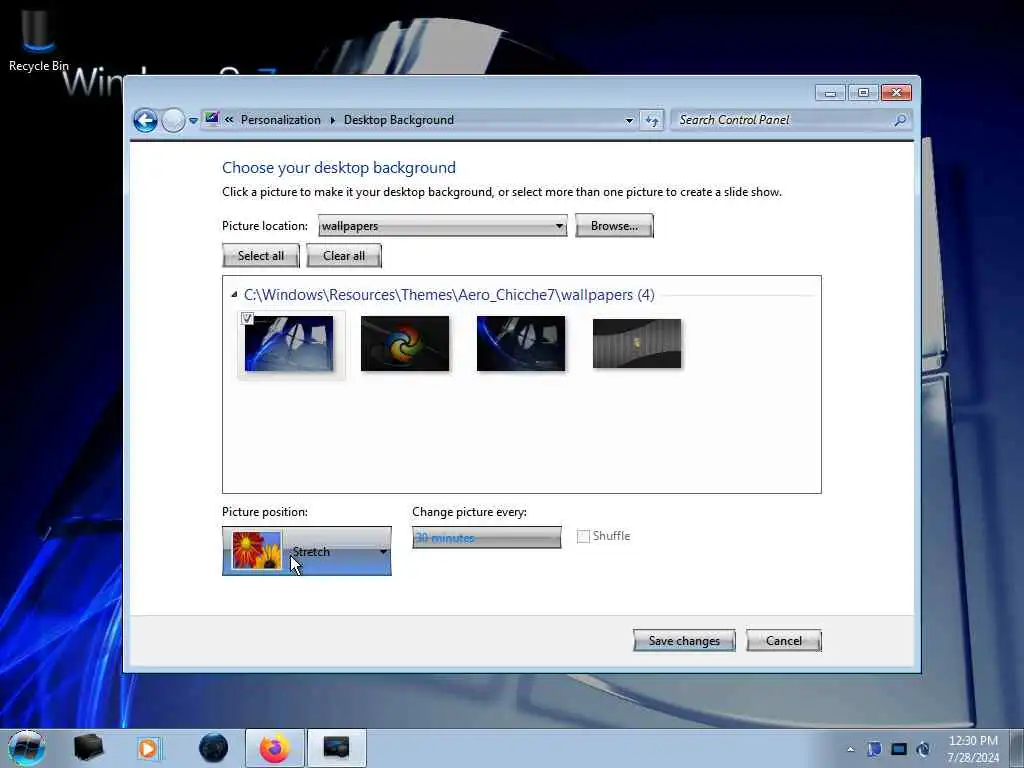
Task: Collapse the wallpapers folder group
Action: [x=234, y=295]
